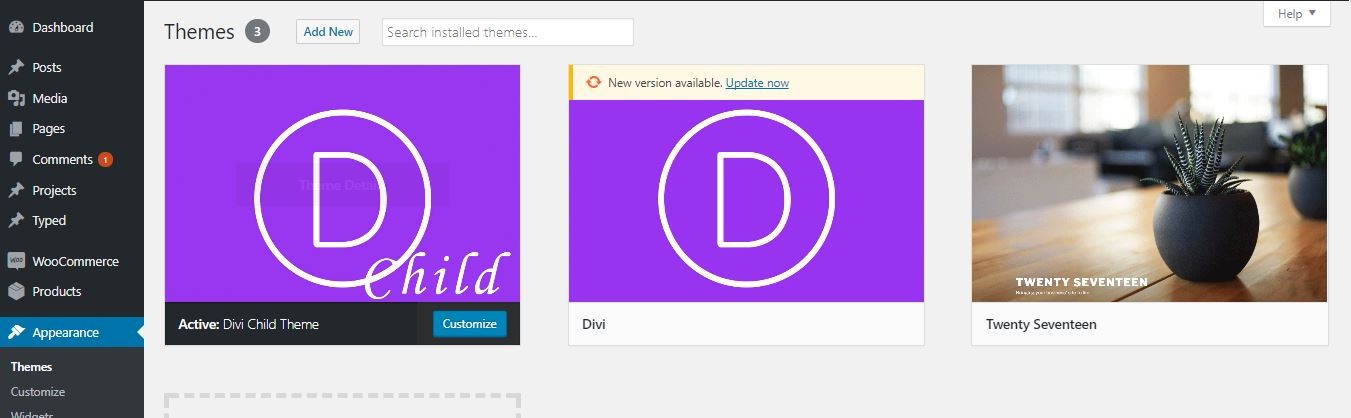Click the Products box icon

(x=16, y=291)
